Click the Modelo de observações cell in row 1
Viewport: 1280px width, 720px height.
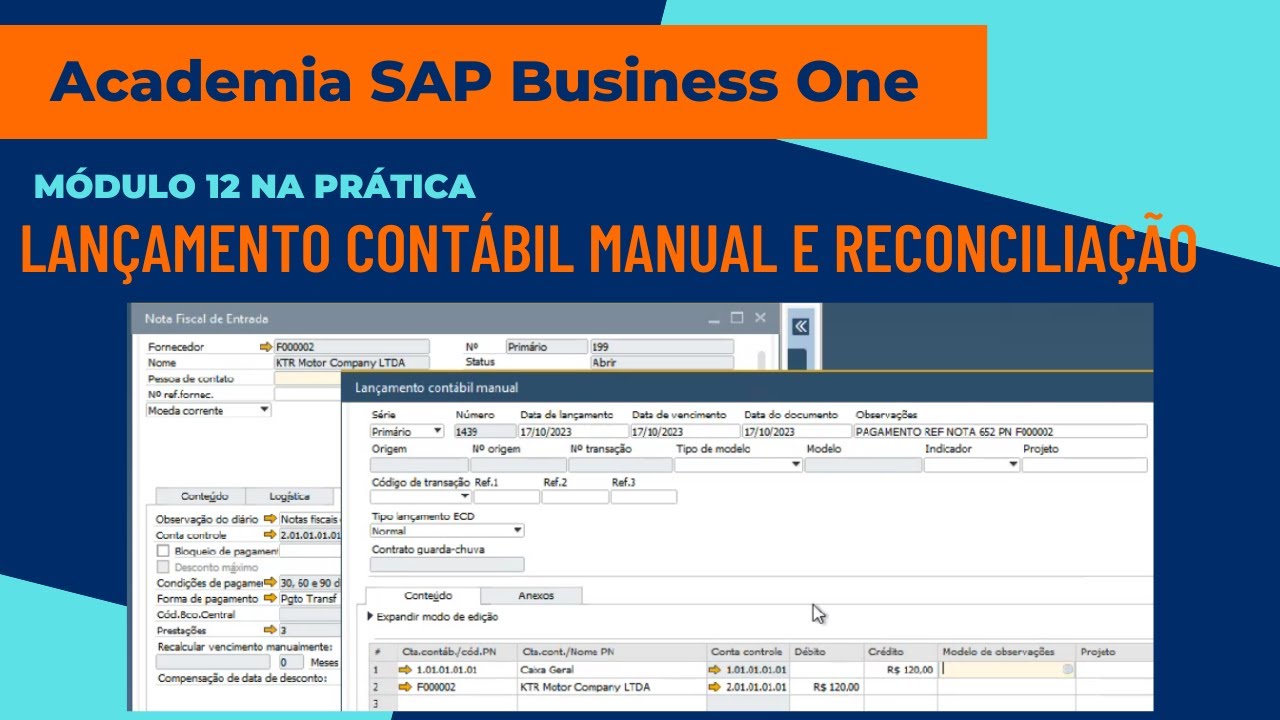pos(1008,670)
